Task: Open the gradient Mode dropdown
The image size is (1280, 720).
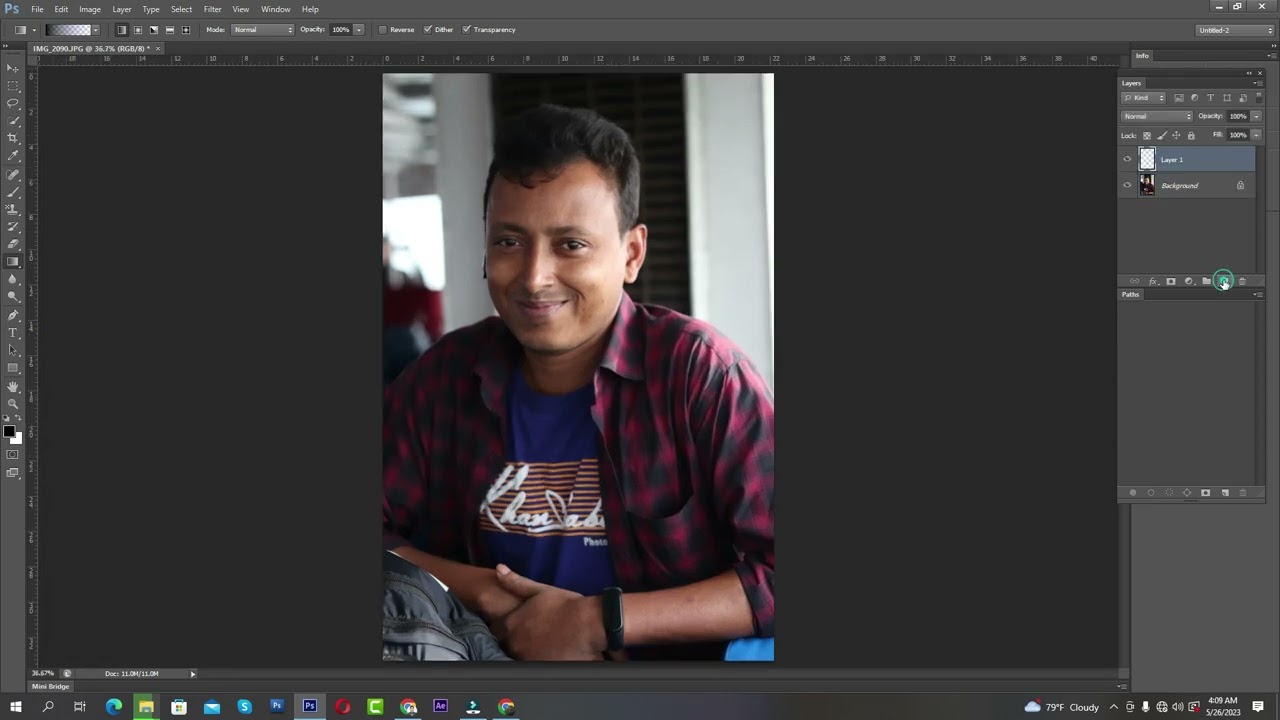Action: tap(263, 30)
